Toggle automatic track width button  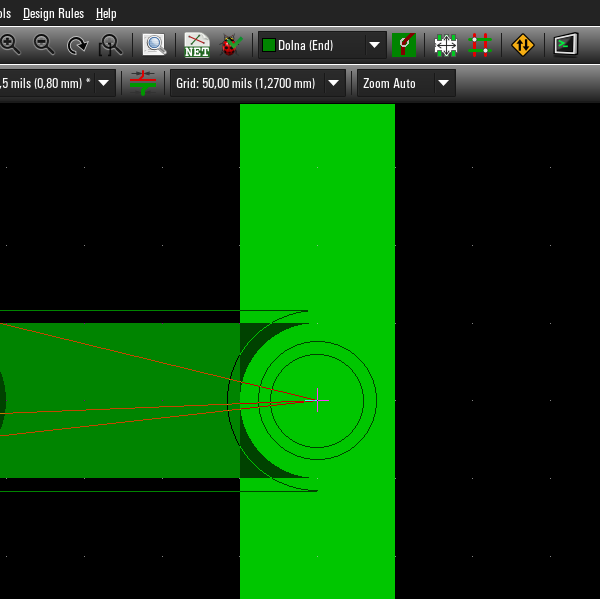tap(143, 83)
